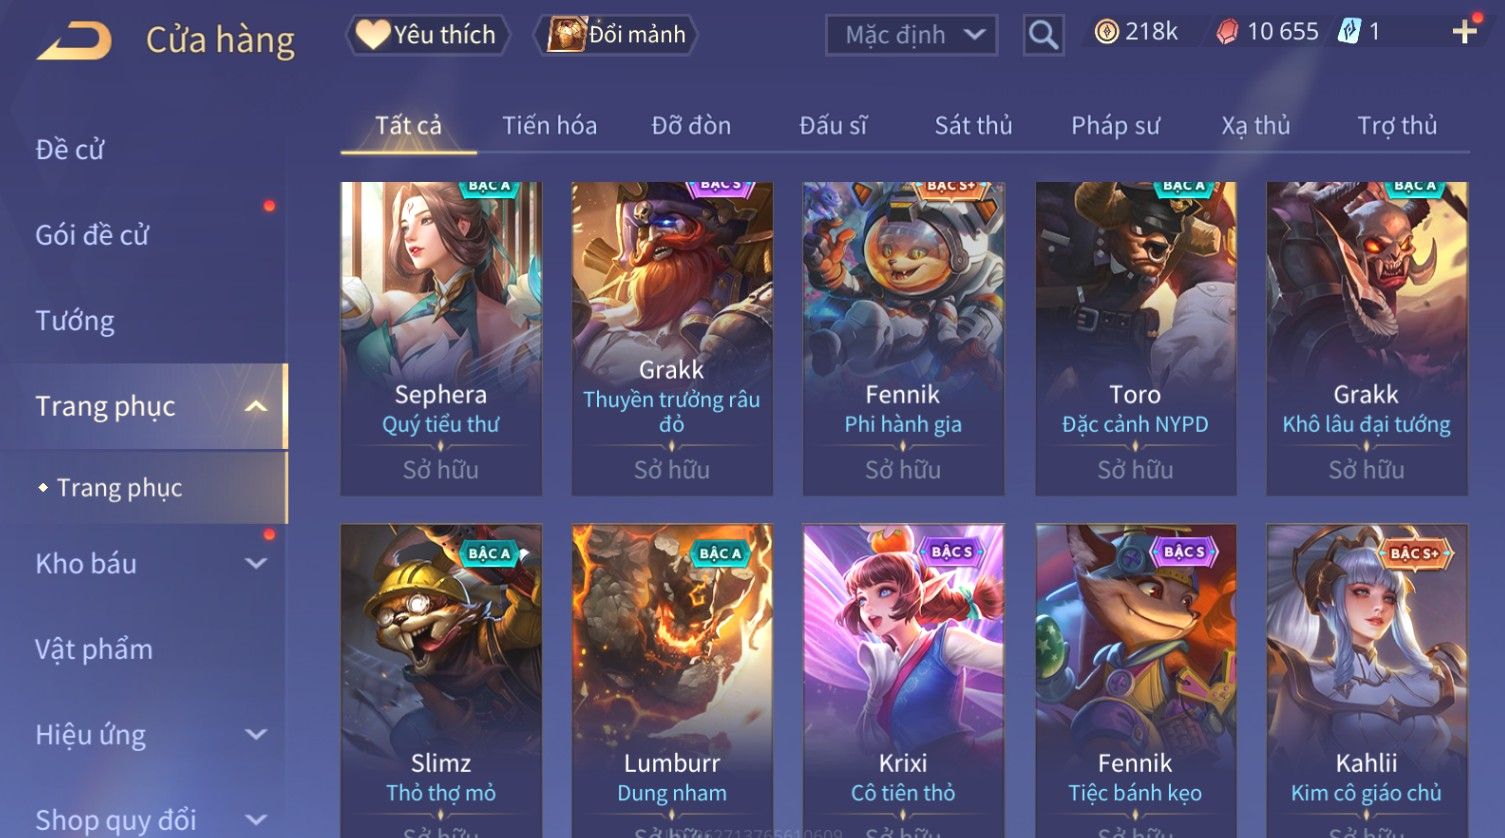
Task: Tap the back arrow icon
Action: click(74, 41)
